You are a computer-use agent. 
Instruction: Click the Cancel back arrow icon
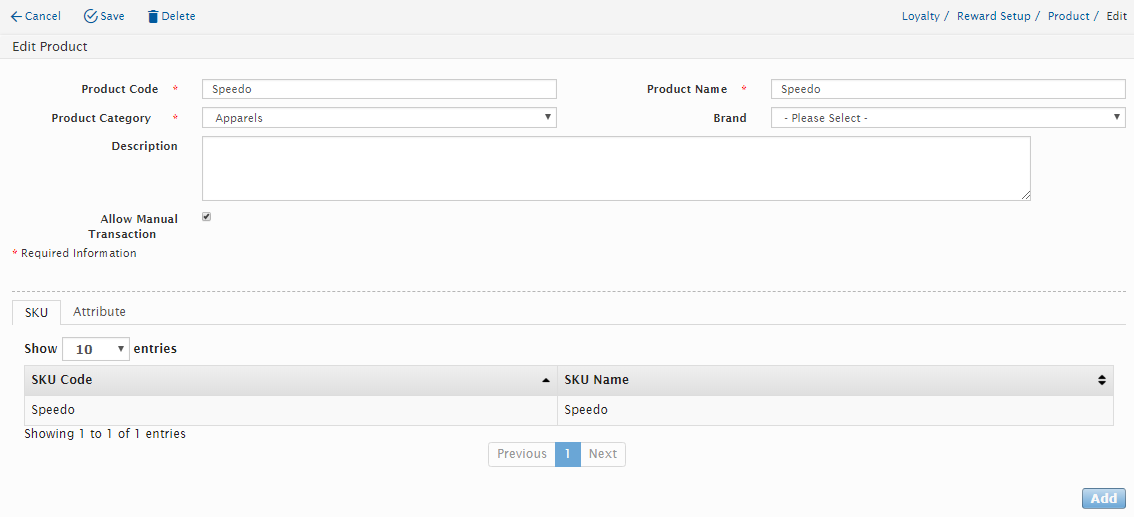click(16, 17)
